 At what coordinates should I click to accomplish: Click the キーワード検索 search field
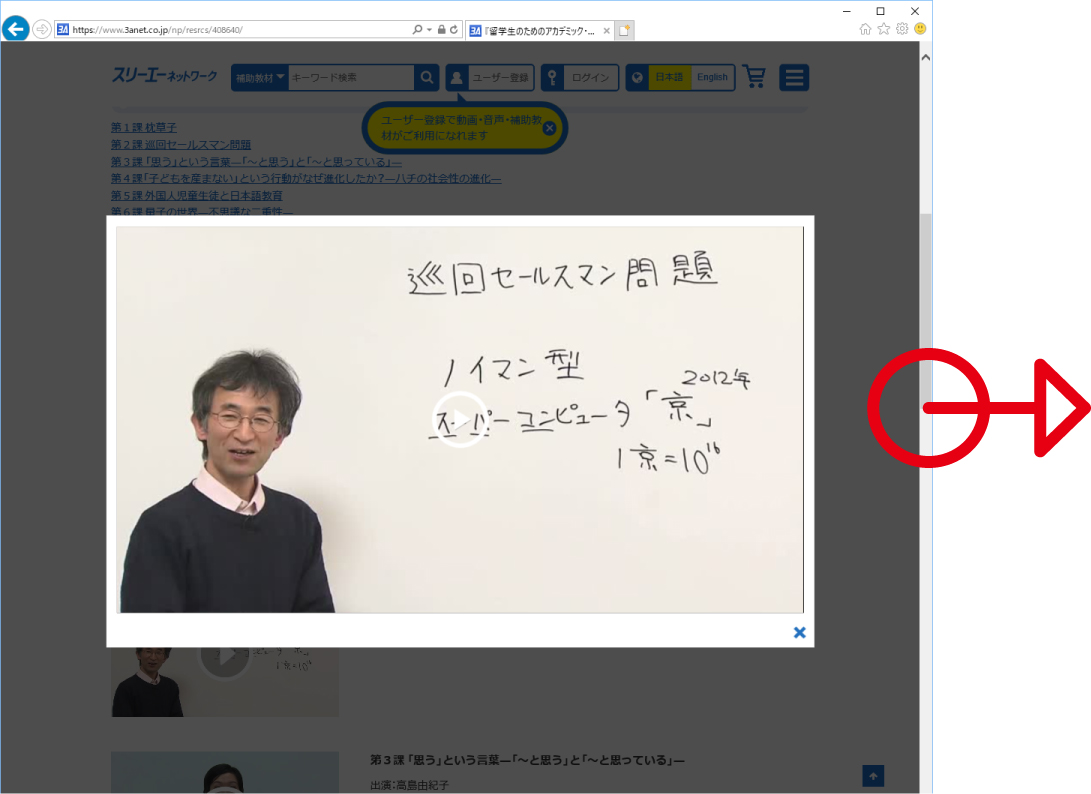(x=351, y=77)
